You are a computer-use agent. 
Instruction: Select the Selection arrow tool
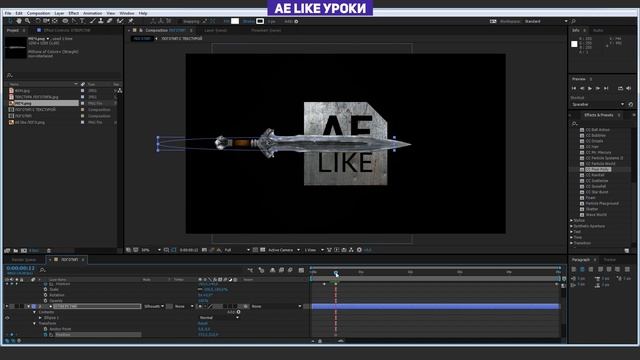pos(10,21)
